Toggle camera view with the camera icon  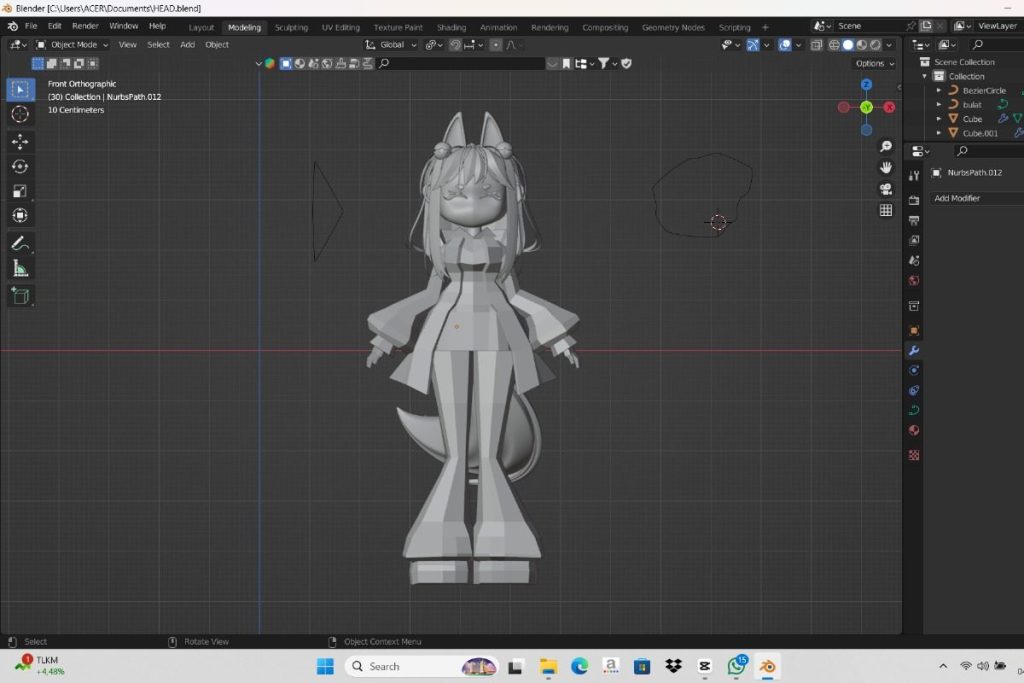[886, 189]
